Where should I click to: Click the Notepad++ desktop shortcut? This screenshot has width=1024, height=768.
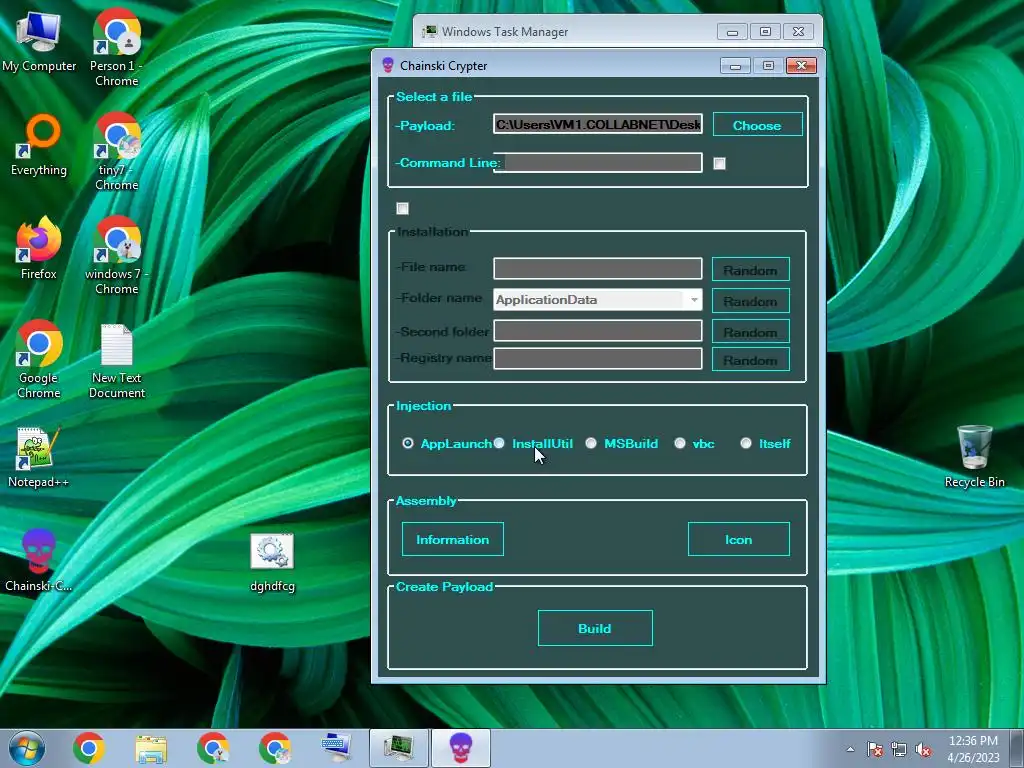(39, 457)
